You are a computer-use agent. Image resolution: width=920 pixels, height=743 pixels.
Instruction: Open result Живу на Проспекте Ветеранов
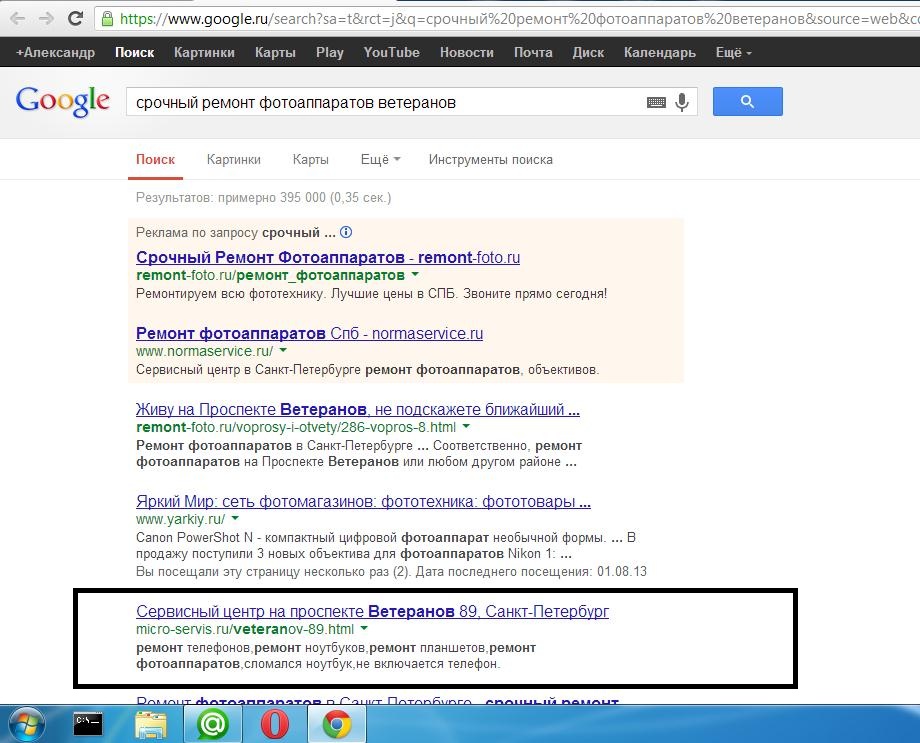[357, 409]
